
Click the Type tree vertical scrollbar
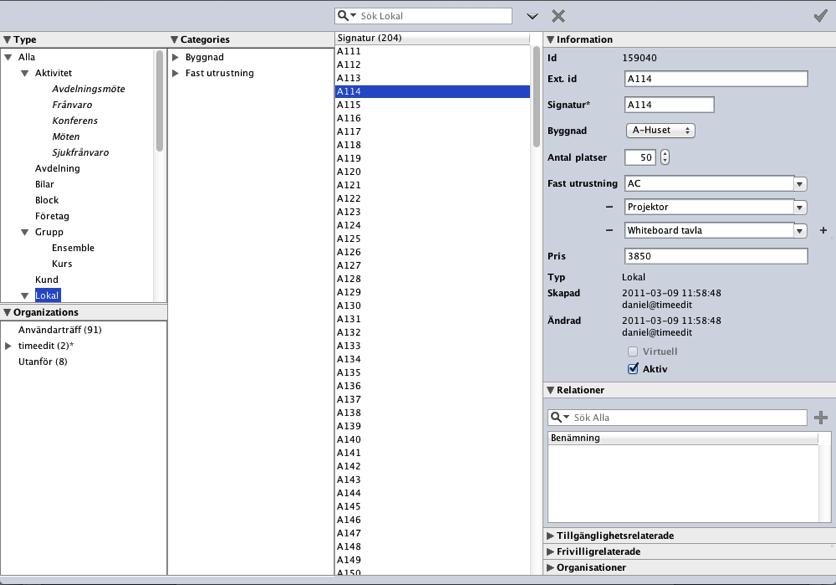pos(159,101)
